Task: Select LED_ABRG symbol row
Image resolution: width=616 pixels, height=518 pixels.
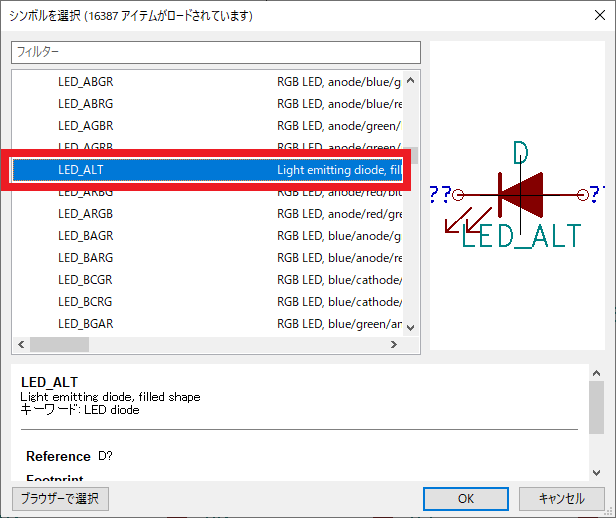Action: tap(85, 103)
